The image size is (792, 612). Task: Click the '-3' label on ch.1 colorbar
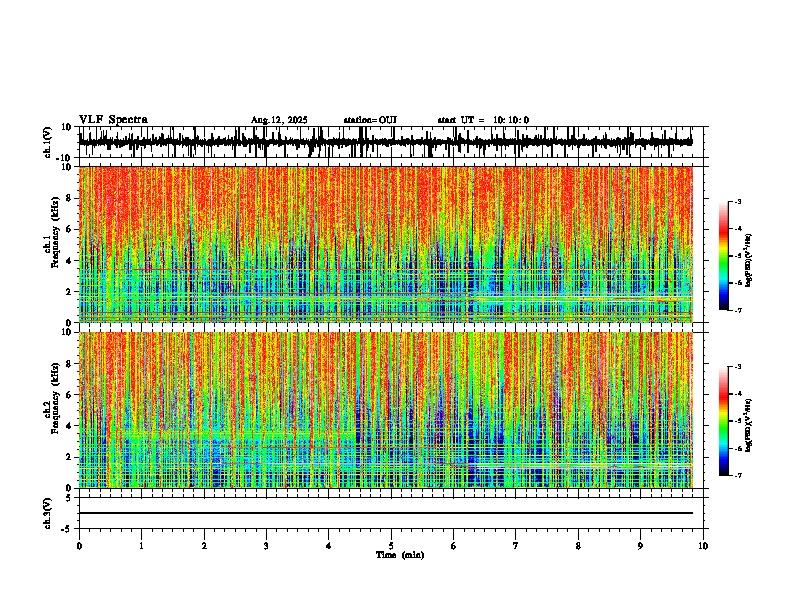tap(738, 201)
